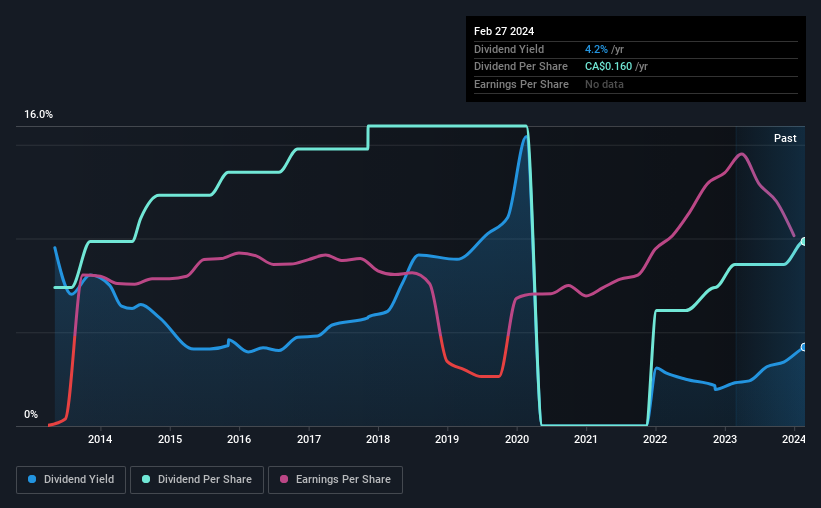Click the tooltip Earnings Per Share row label
Screen dimensions: 821x508
[521, 84]
